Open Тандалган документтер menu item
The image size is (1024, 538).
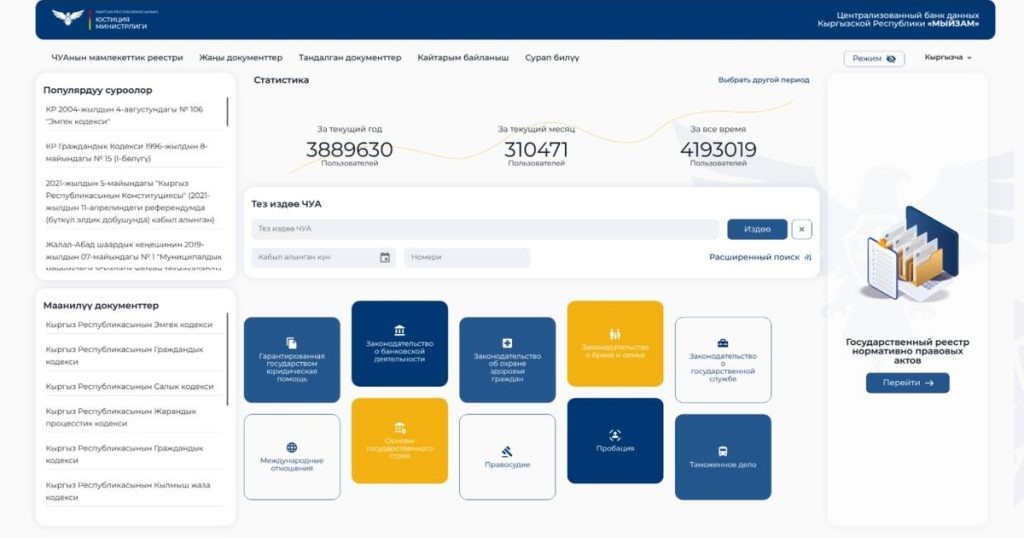pos(350,57)
